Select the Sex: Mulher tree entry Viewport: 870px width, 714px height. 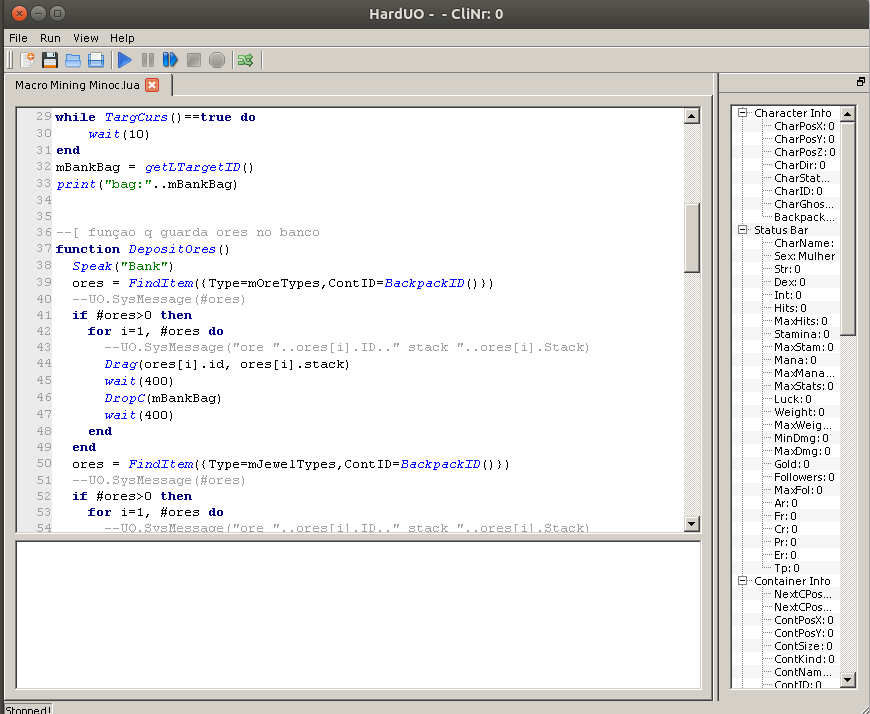coord(804,256)
